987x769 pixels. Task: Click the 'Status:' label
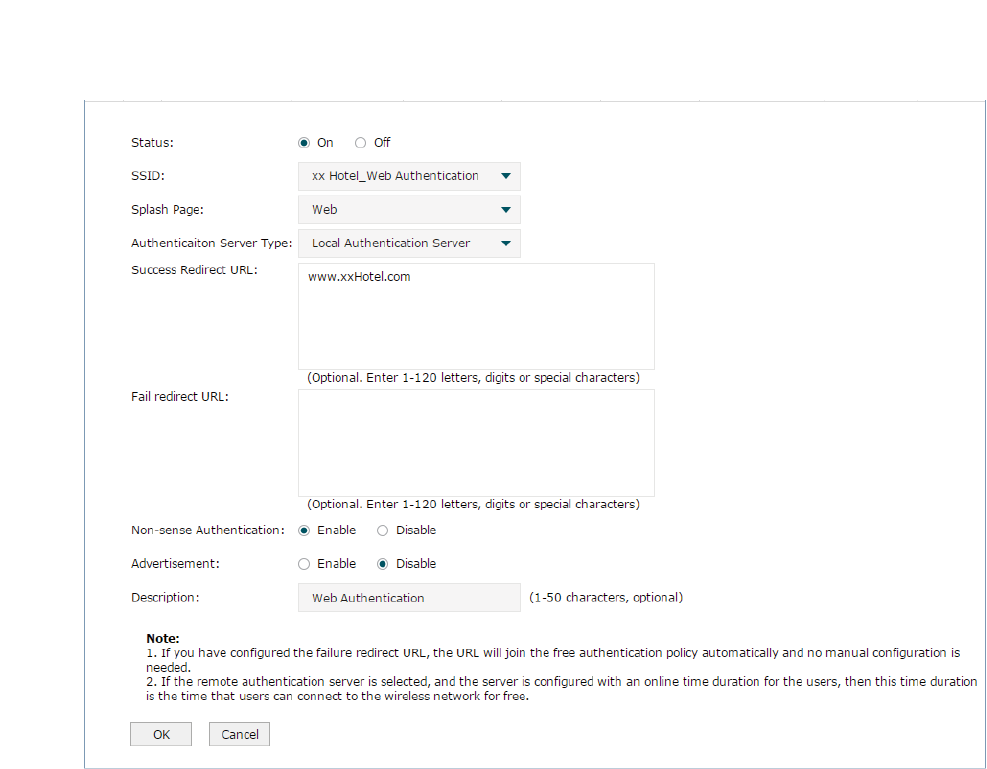pyautogui.click(x=152, y=143)
